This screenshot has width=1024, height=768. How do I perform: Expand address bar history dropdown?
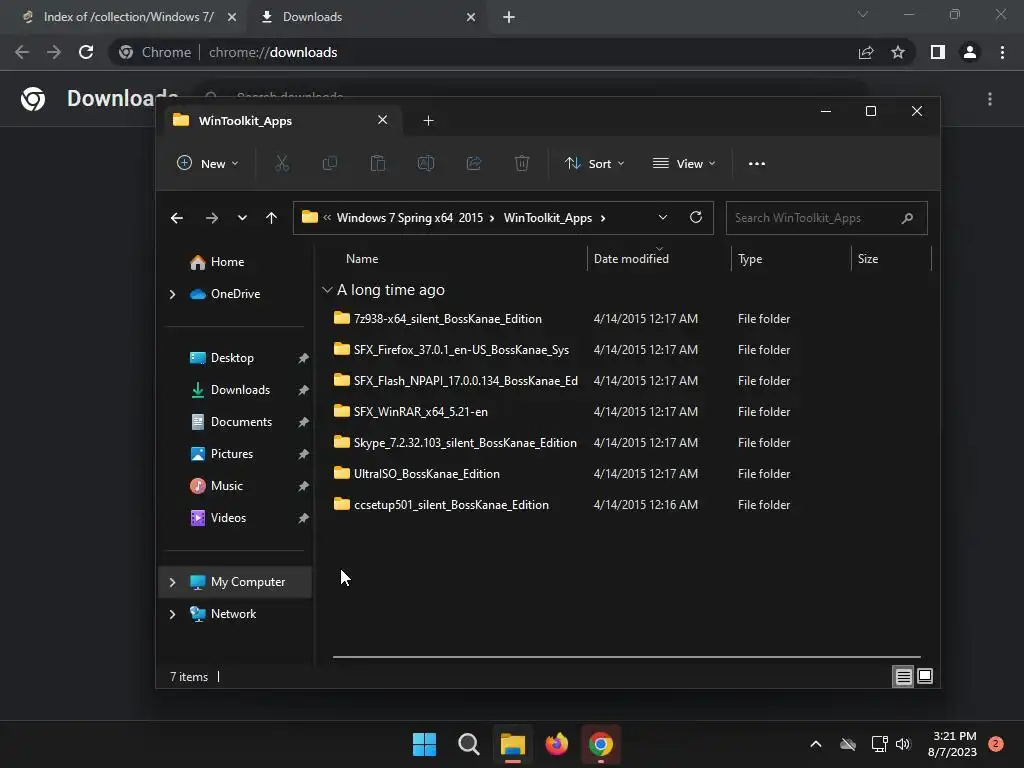pos(662,217)
